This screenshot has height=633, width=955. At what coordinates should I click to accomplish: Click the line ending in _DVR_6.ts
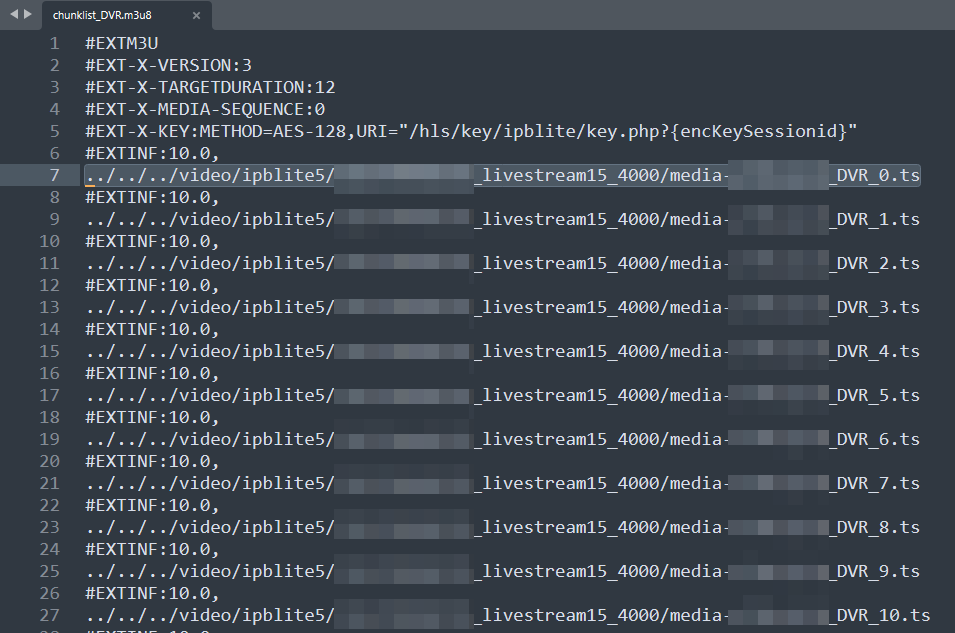point(502,439)
